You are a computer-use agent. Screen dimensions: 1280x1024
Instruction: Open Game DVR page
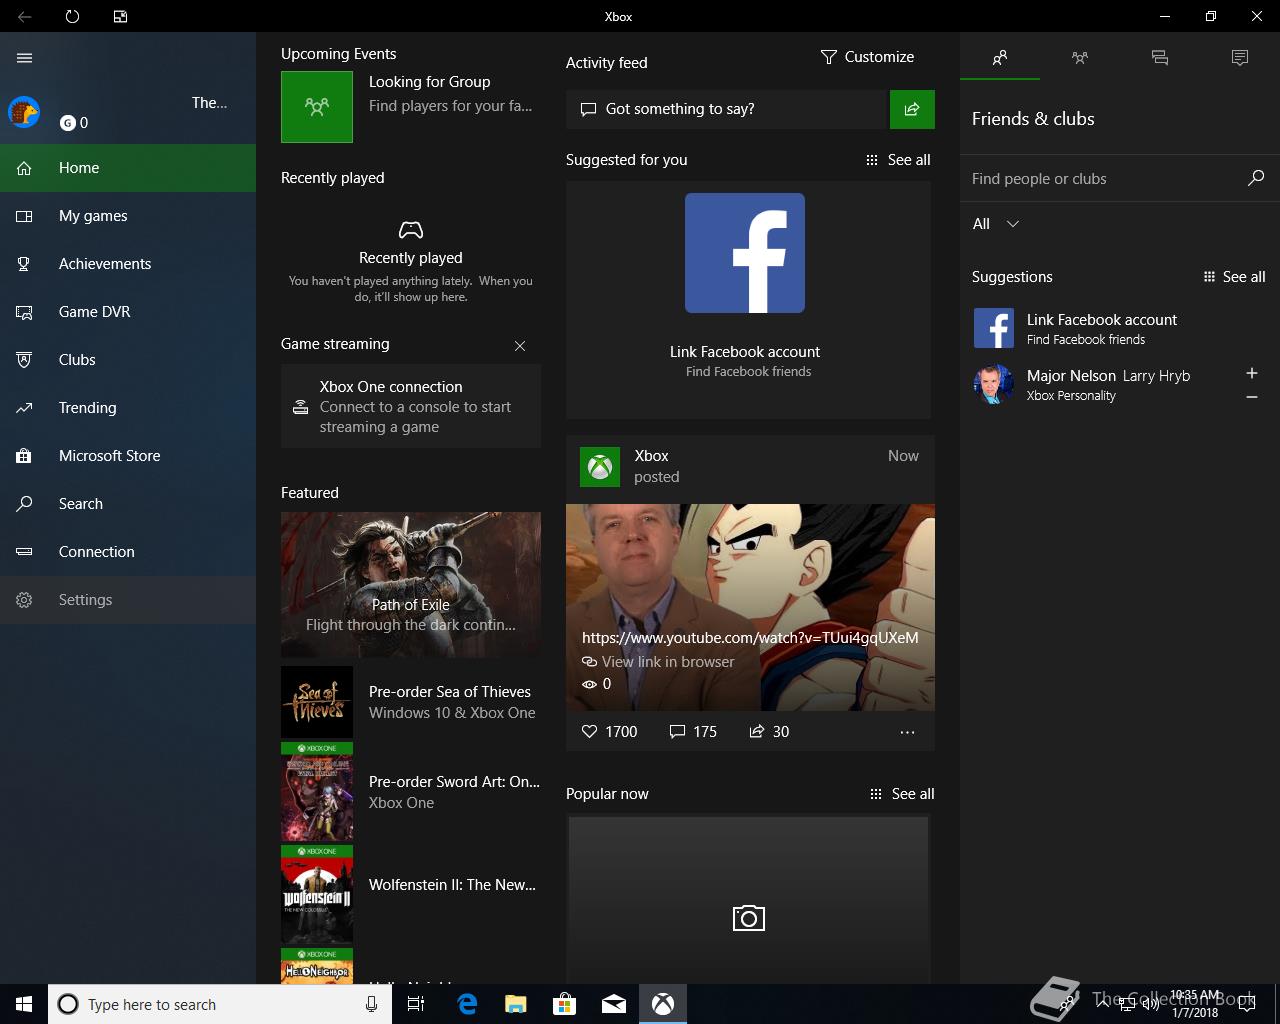[x=128, y=312]
